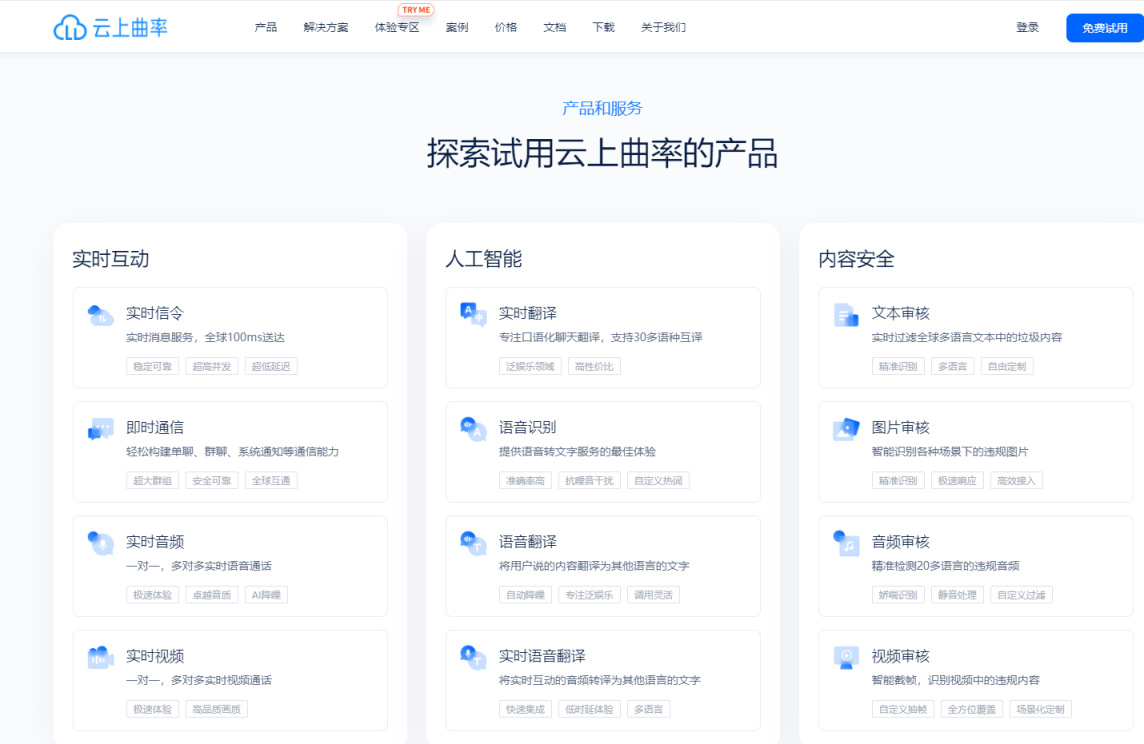
Task: Click the 文本审核 document icon
Action: pyautogui.click(x=844, y=314)
